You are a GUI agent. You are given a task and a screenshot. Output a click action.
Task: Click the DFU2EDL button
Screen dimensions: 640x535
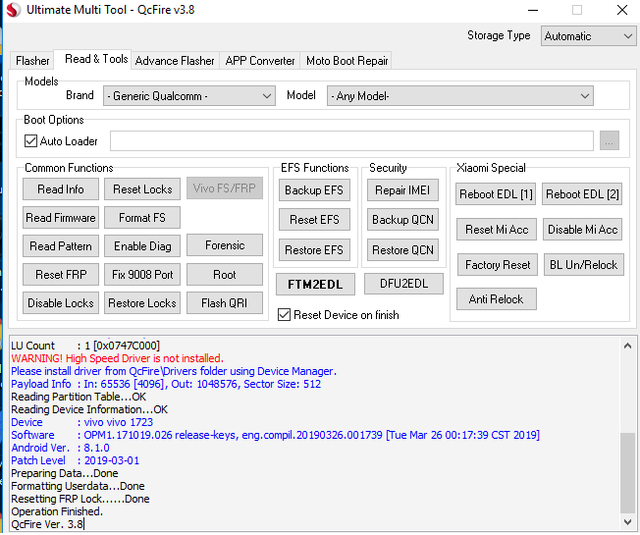pyautogui.click(x=404, y=284)
